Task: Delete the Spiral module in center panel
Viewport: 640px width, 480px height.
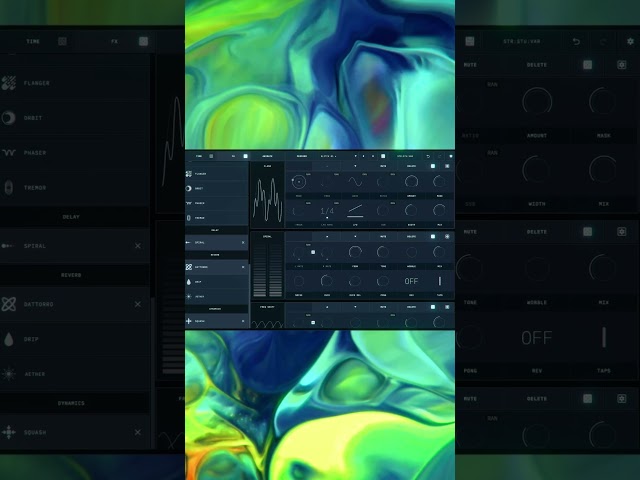Action: pyautogui.click(x=411, y=236)
